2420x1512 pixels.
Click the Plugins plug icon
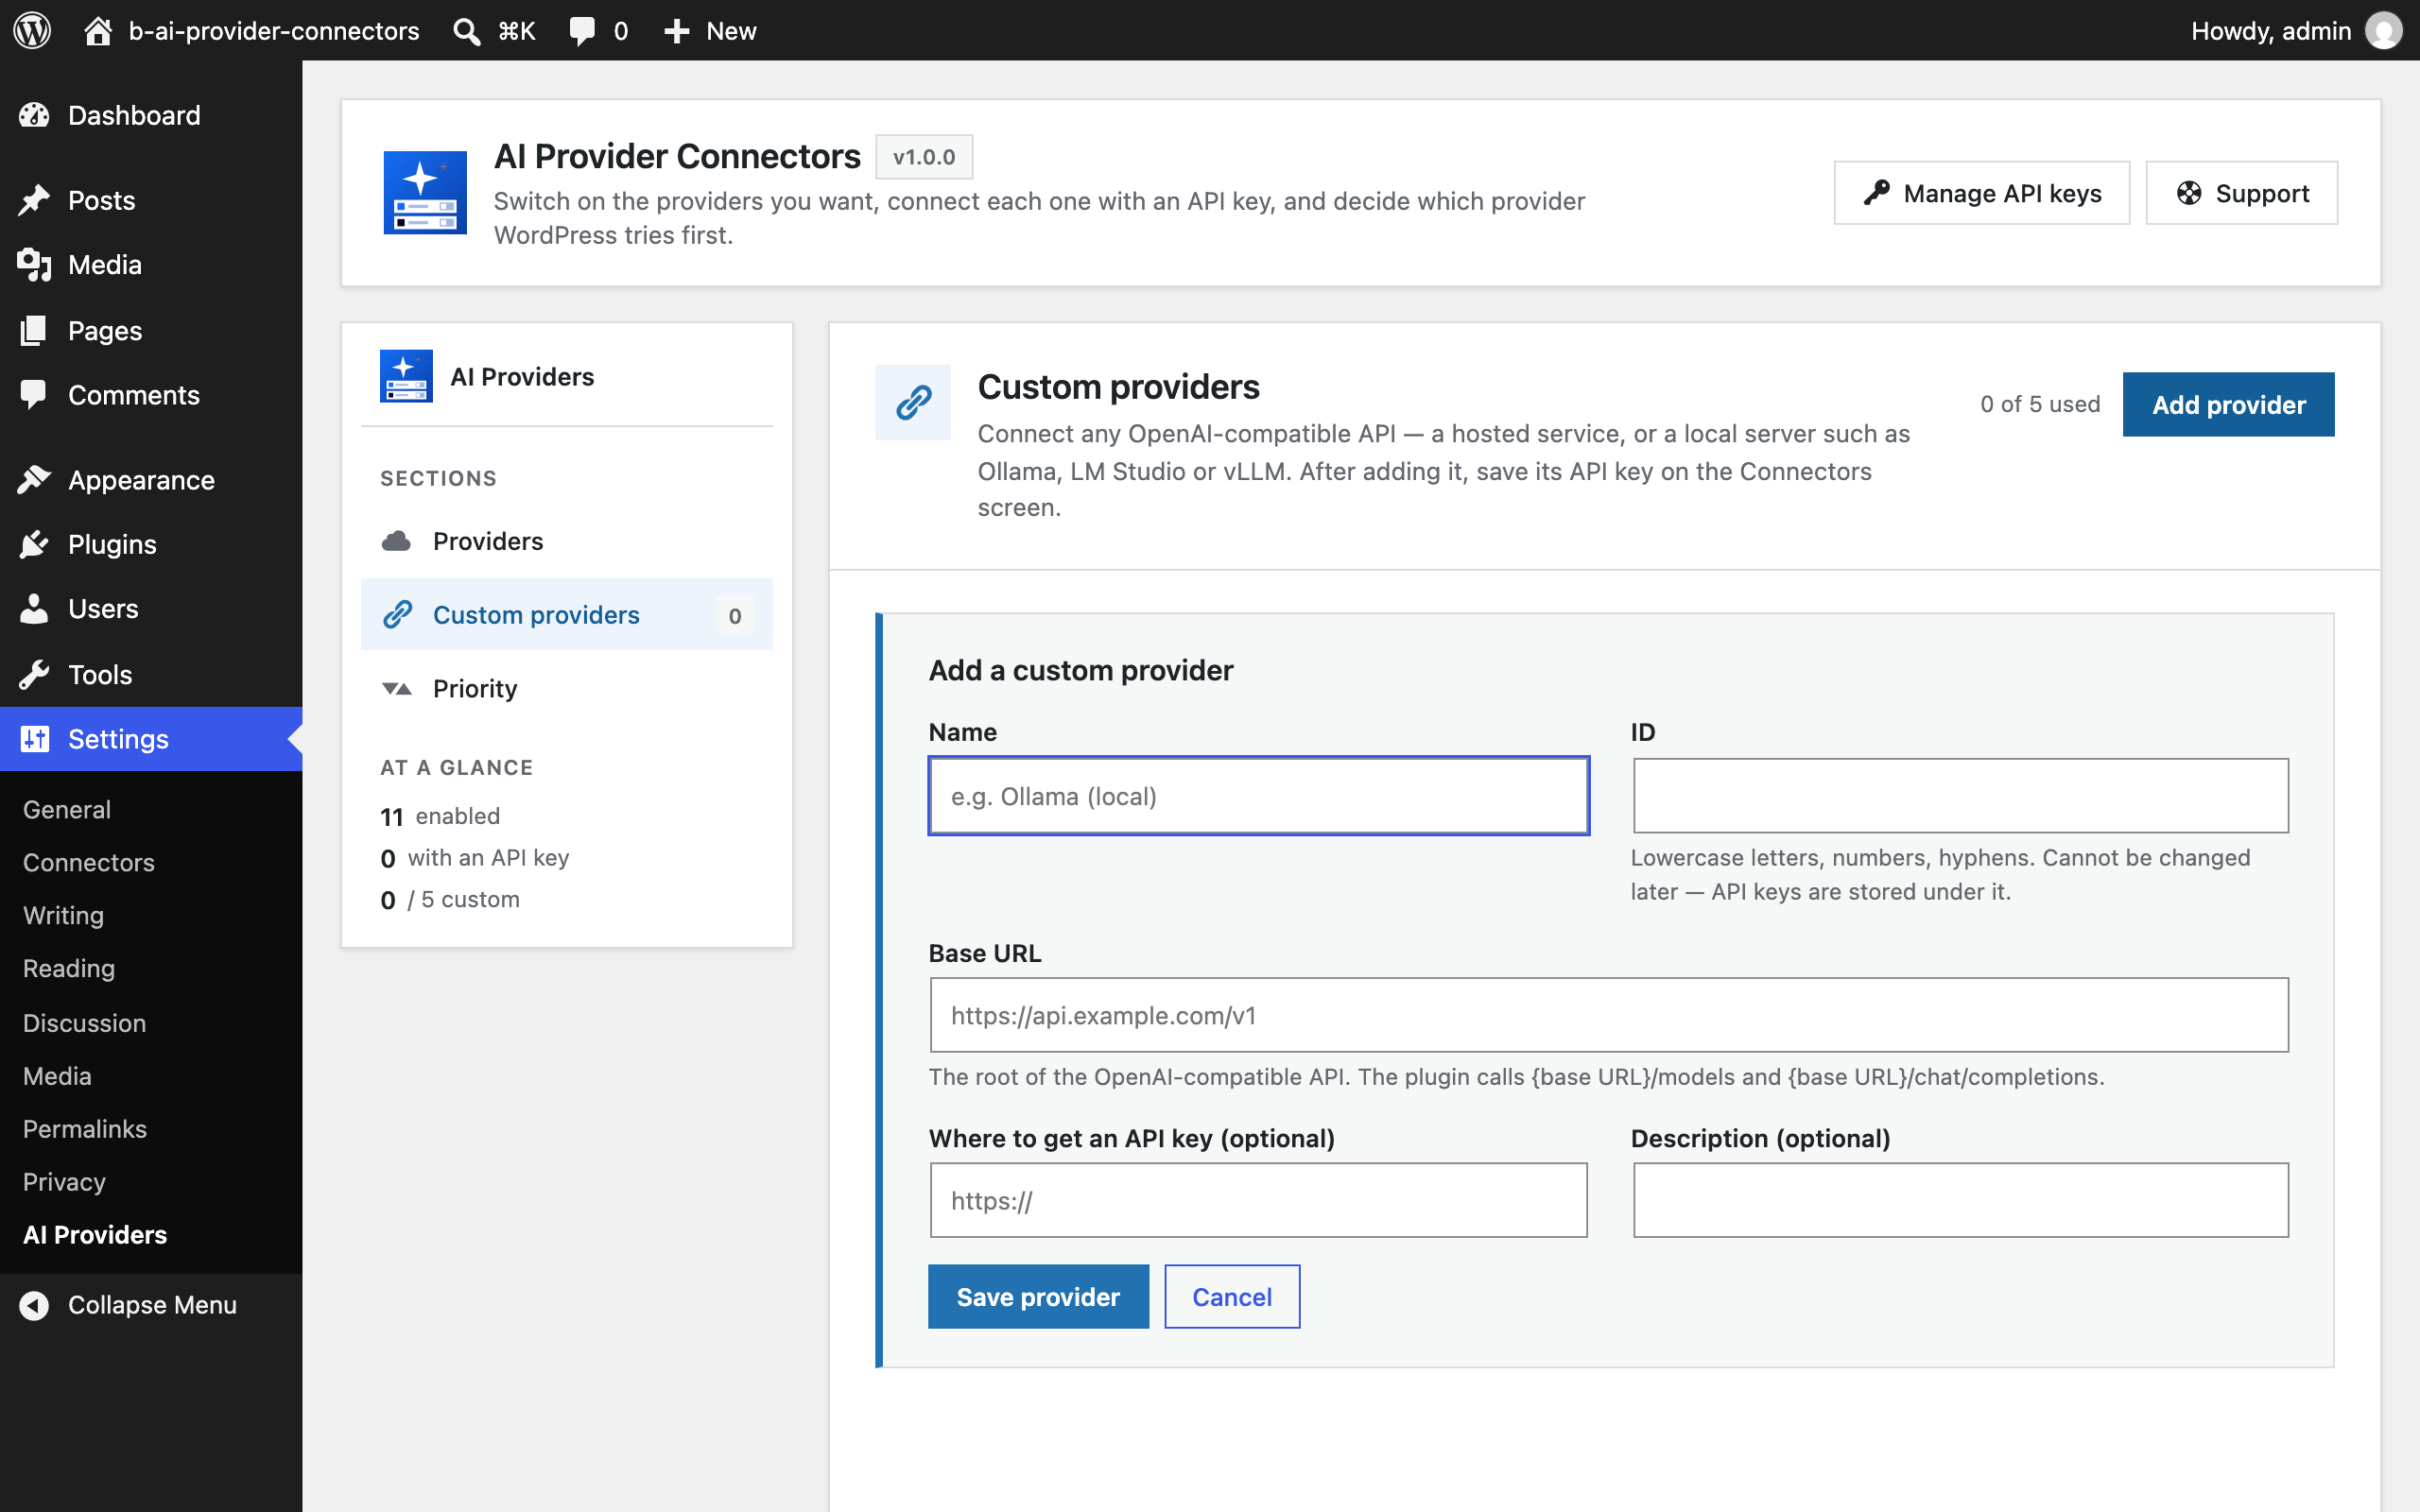(x=35, y=544)
